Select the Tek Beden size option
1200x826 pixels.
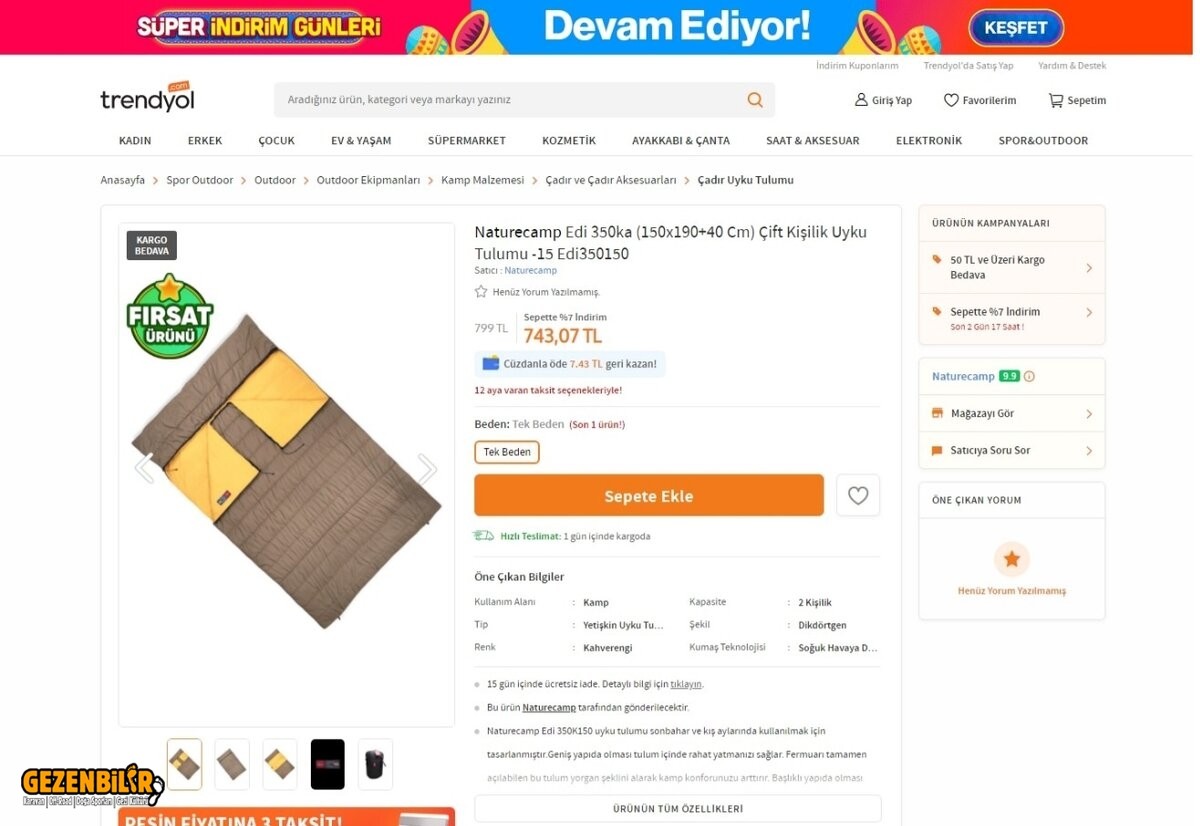tap(507, 452)
